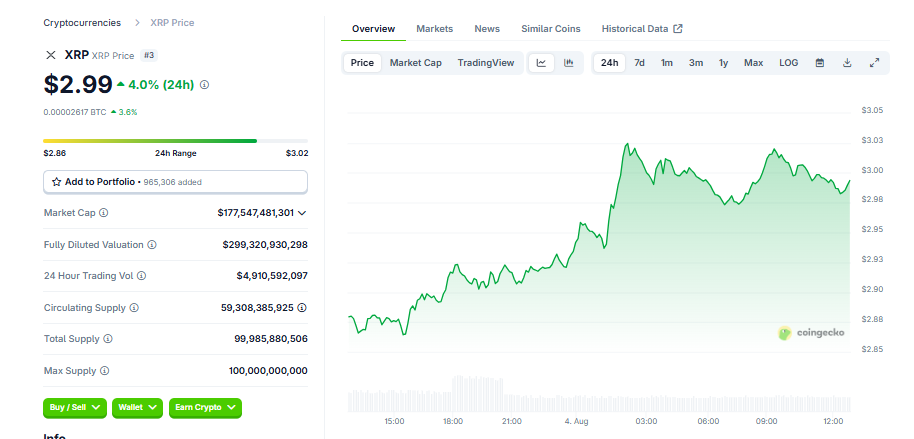Open the Similar Coins tab

pos(551,29)
